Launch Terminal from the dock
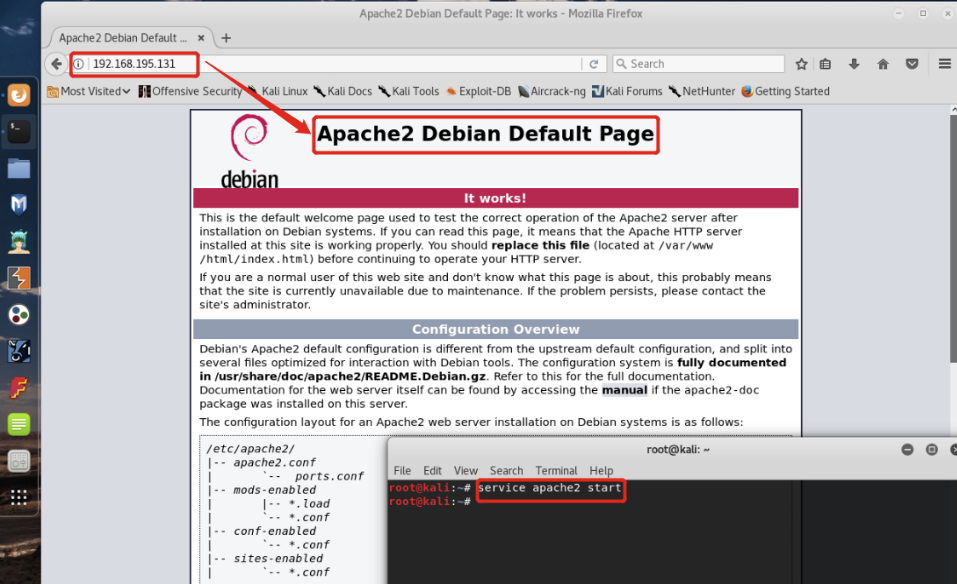The width and height of the screenshot is (957, 584). [x=18, y=131]
